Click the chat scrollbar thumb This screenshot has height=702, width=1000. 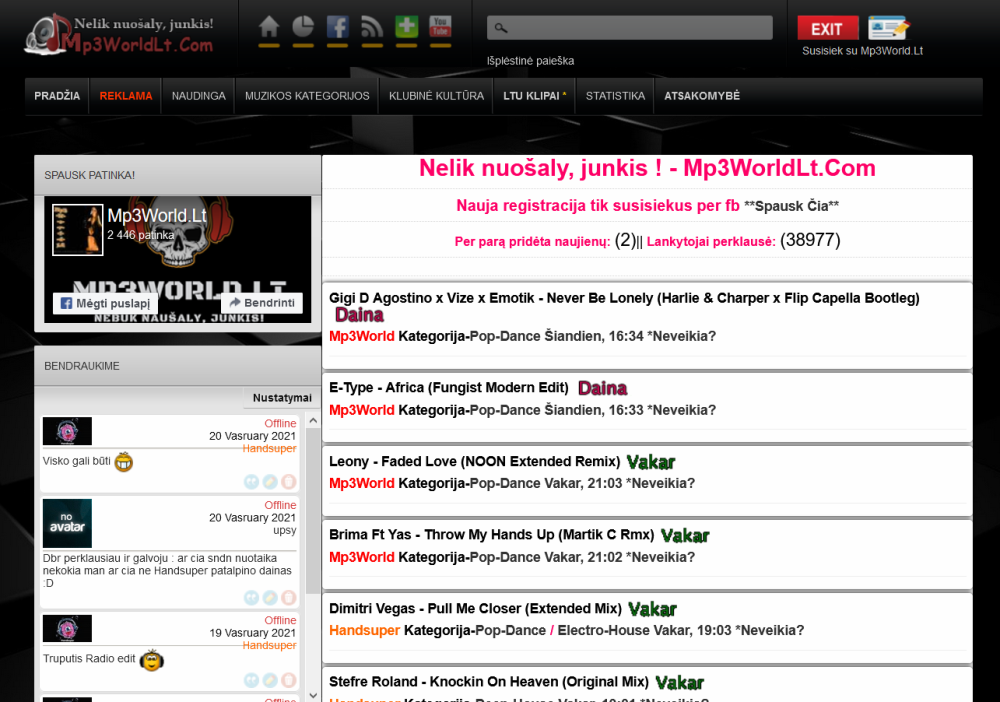pos(312,511)
